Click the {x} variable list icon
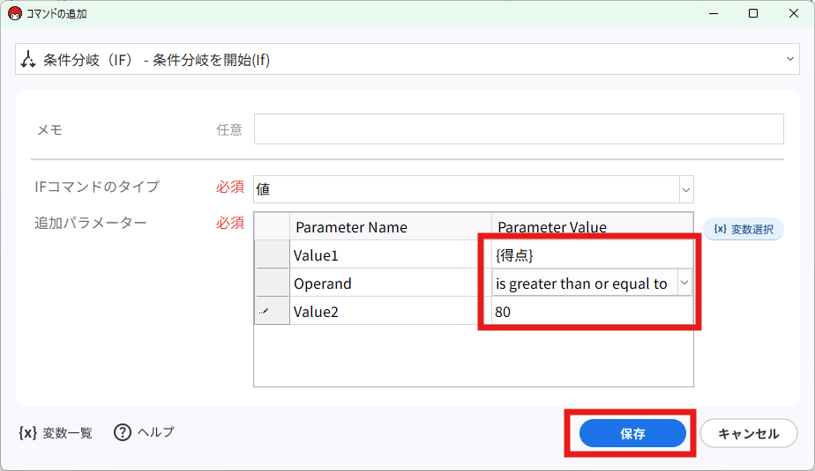The image size is (815, 471). (x=28, y=433)
